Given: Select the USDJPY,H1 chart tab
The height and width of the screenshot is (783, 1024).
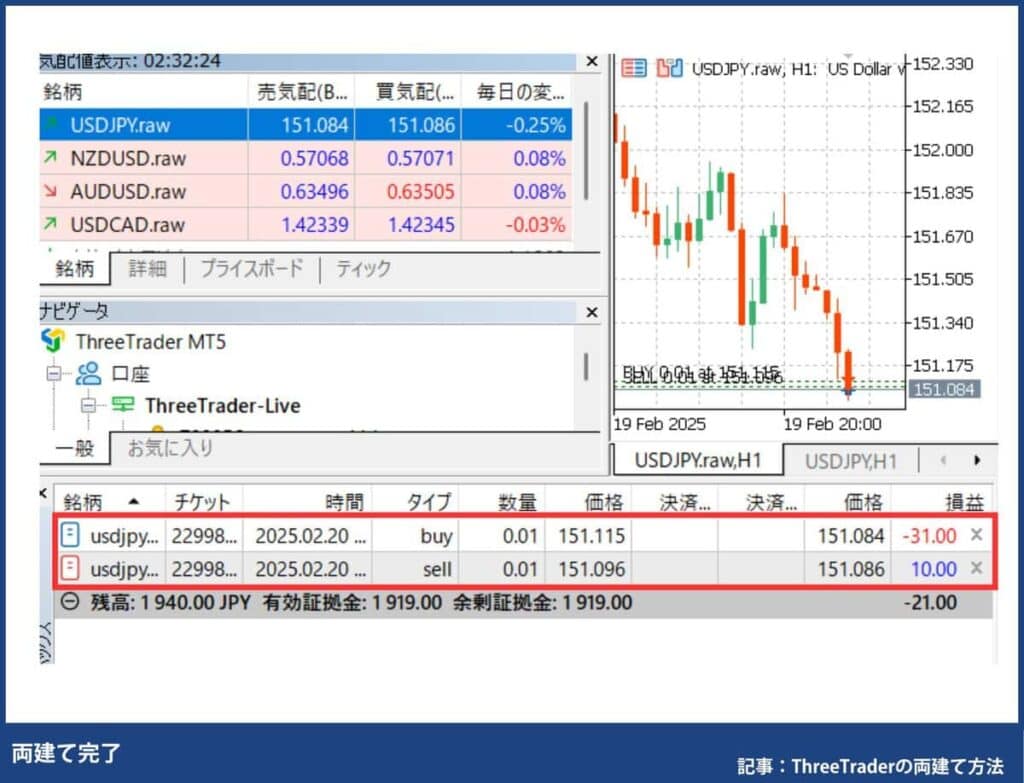Looking at the screenshot, I should tap(851, 462).
